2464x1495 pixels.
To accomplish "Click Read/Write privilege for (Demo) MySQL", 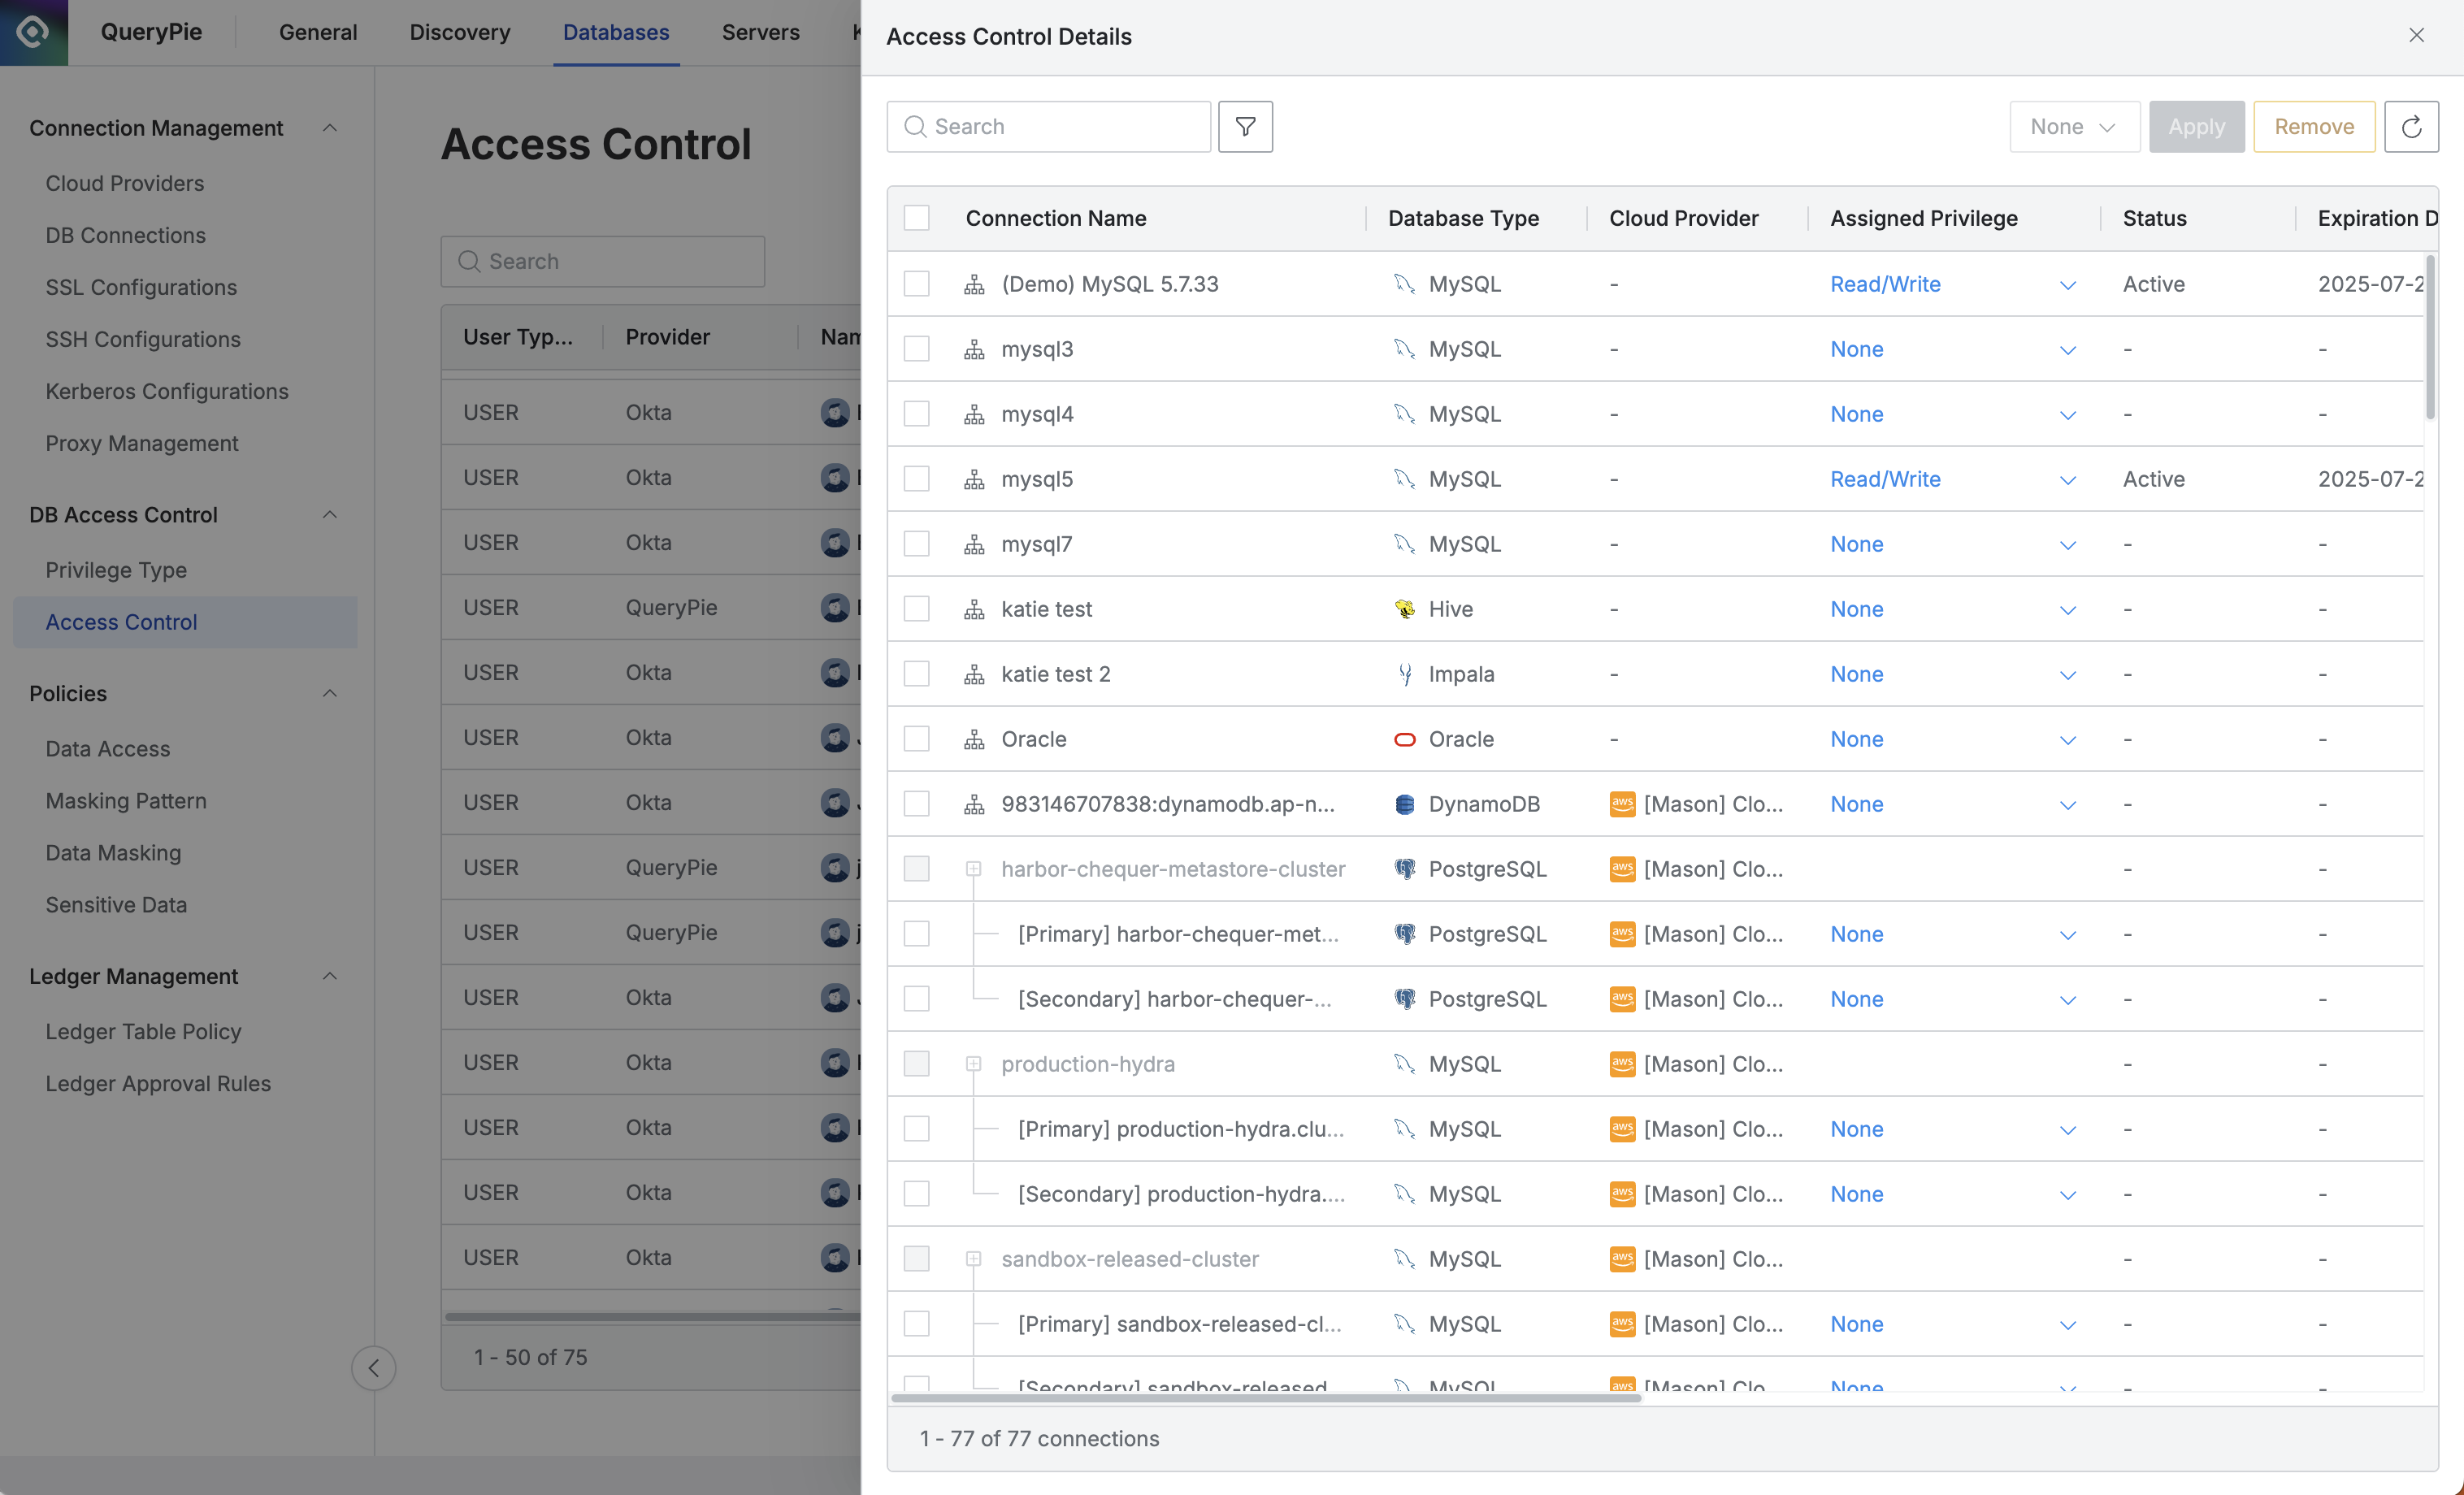I will [1884, 284].
